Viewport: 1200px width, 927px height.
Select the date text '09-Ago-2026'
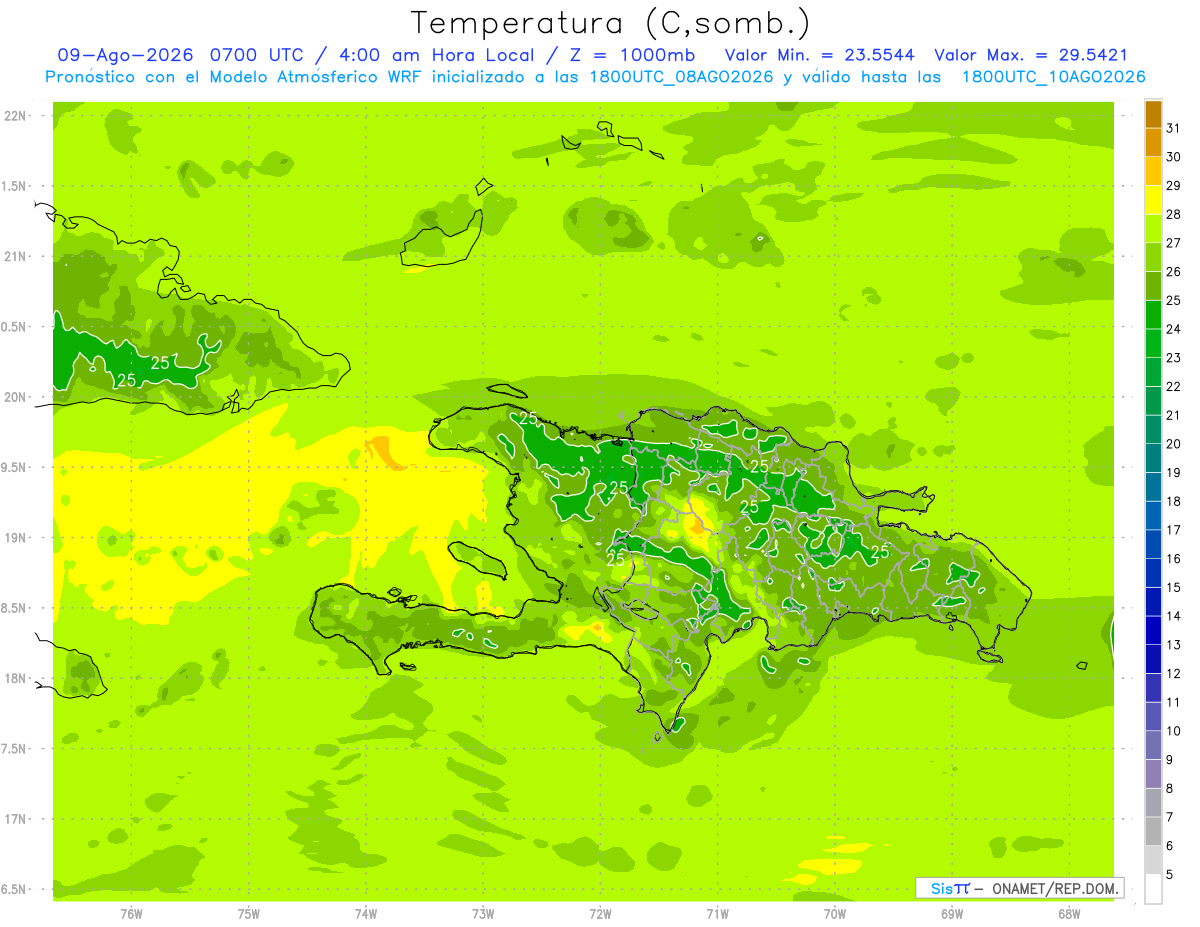[x=126, y=55]
